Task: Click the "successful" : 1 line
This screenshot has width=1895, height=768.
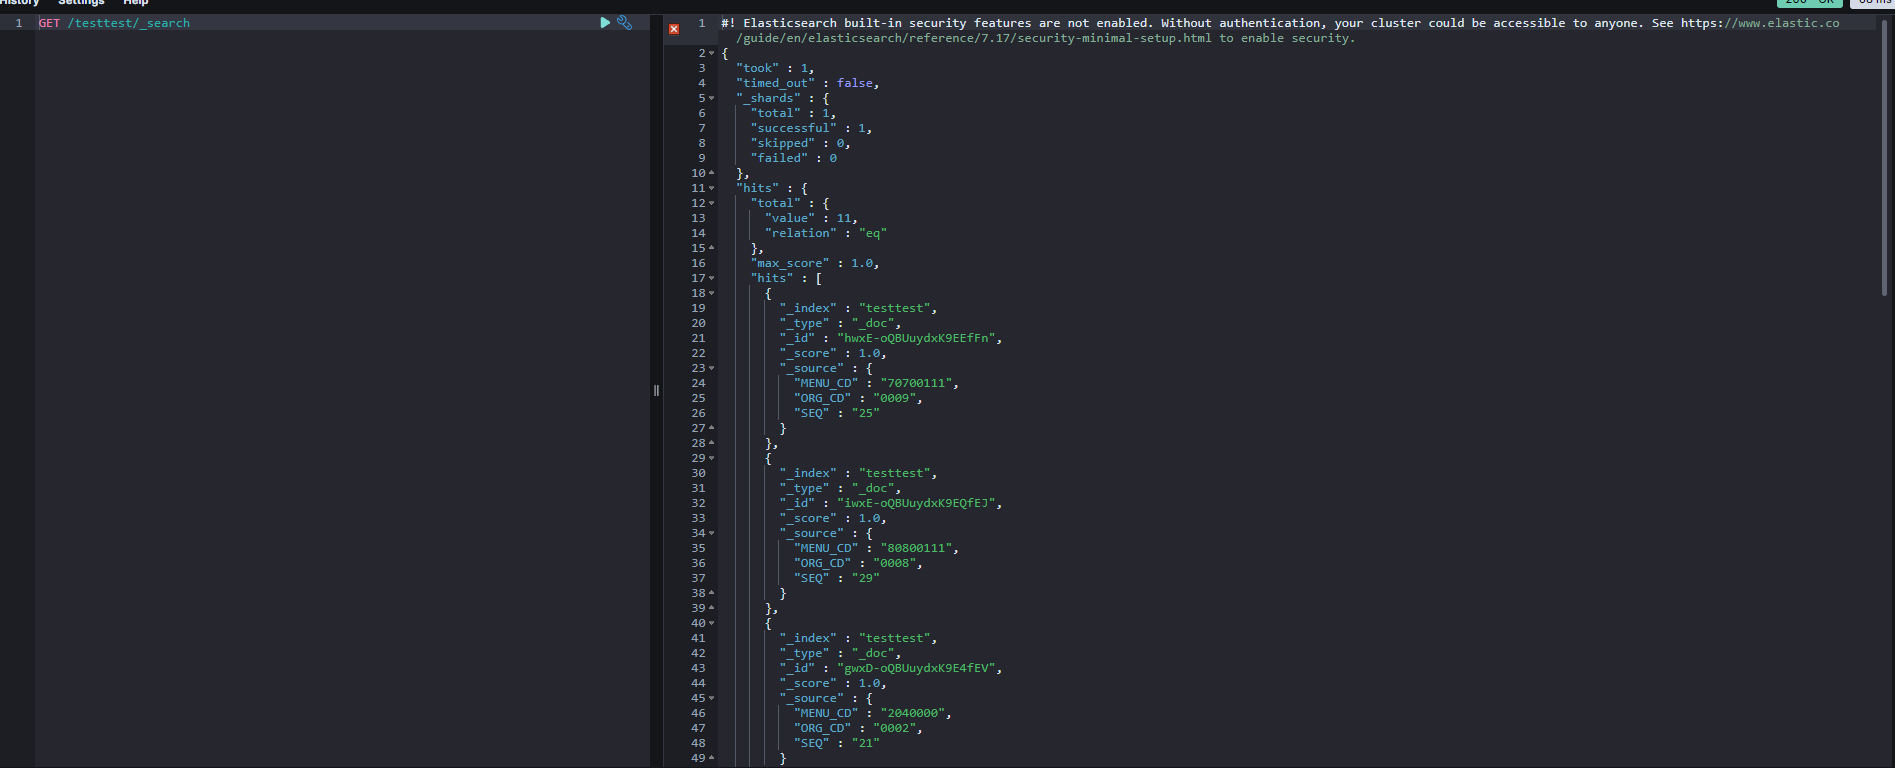Action: click(811, 128)
